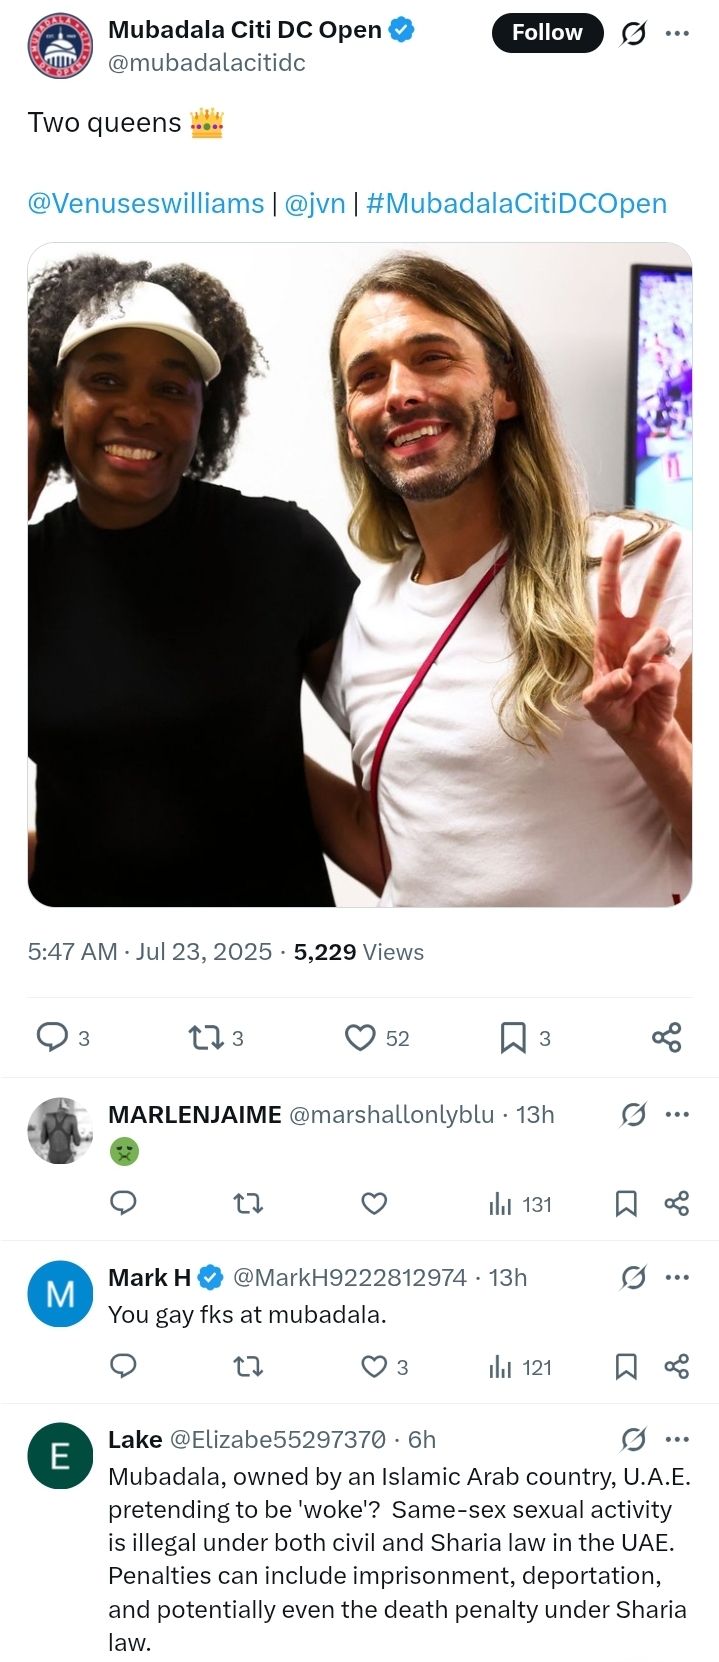
Task: Enlarge the tweet photo of two people
Action: coord(360,575)
